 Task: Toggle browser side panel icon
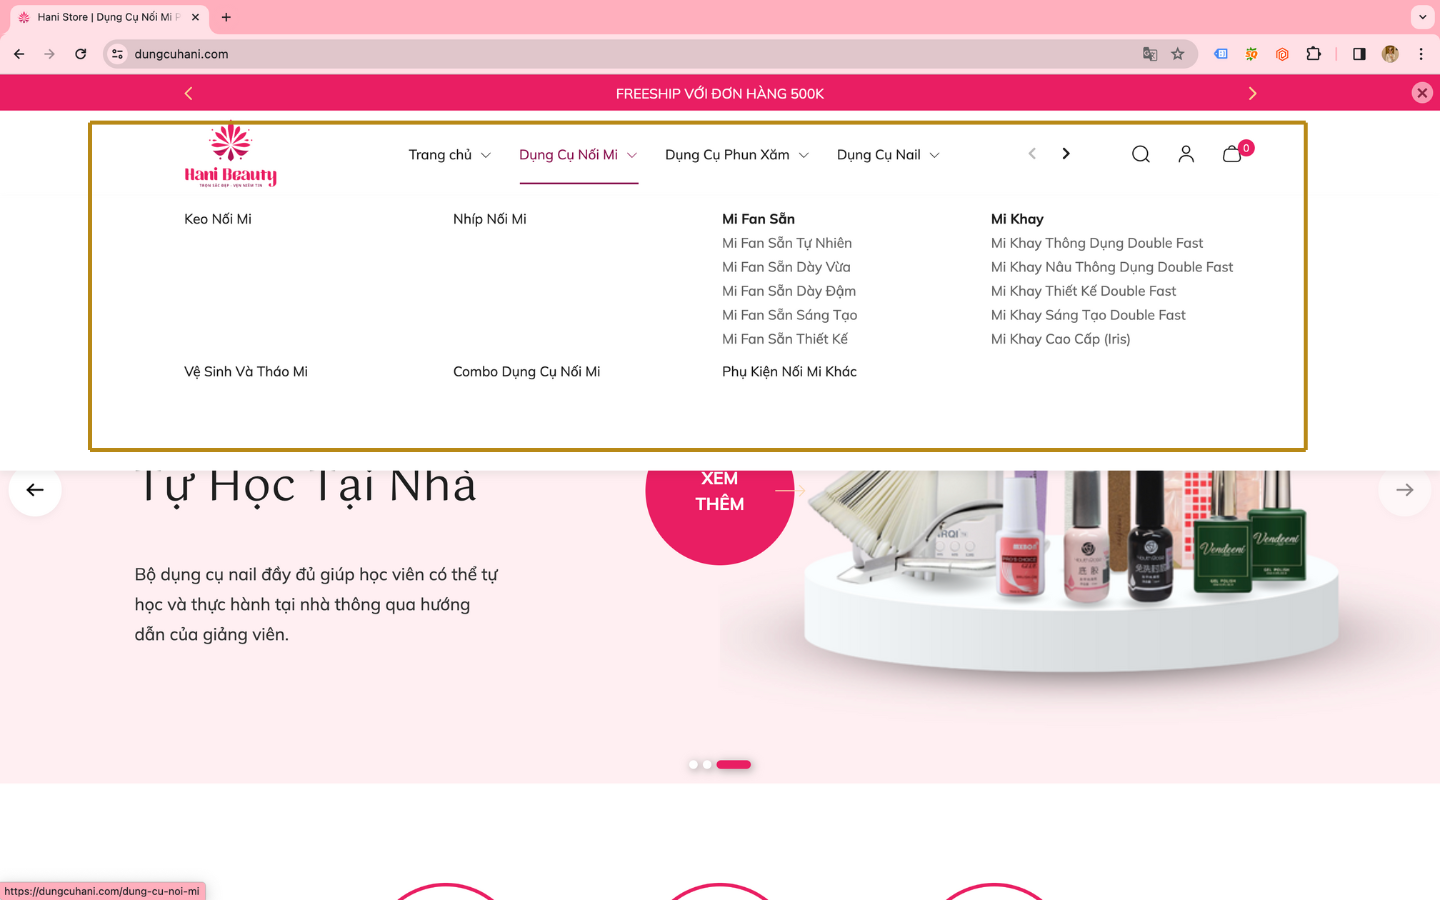coord(1359,54)
